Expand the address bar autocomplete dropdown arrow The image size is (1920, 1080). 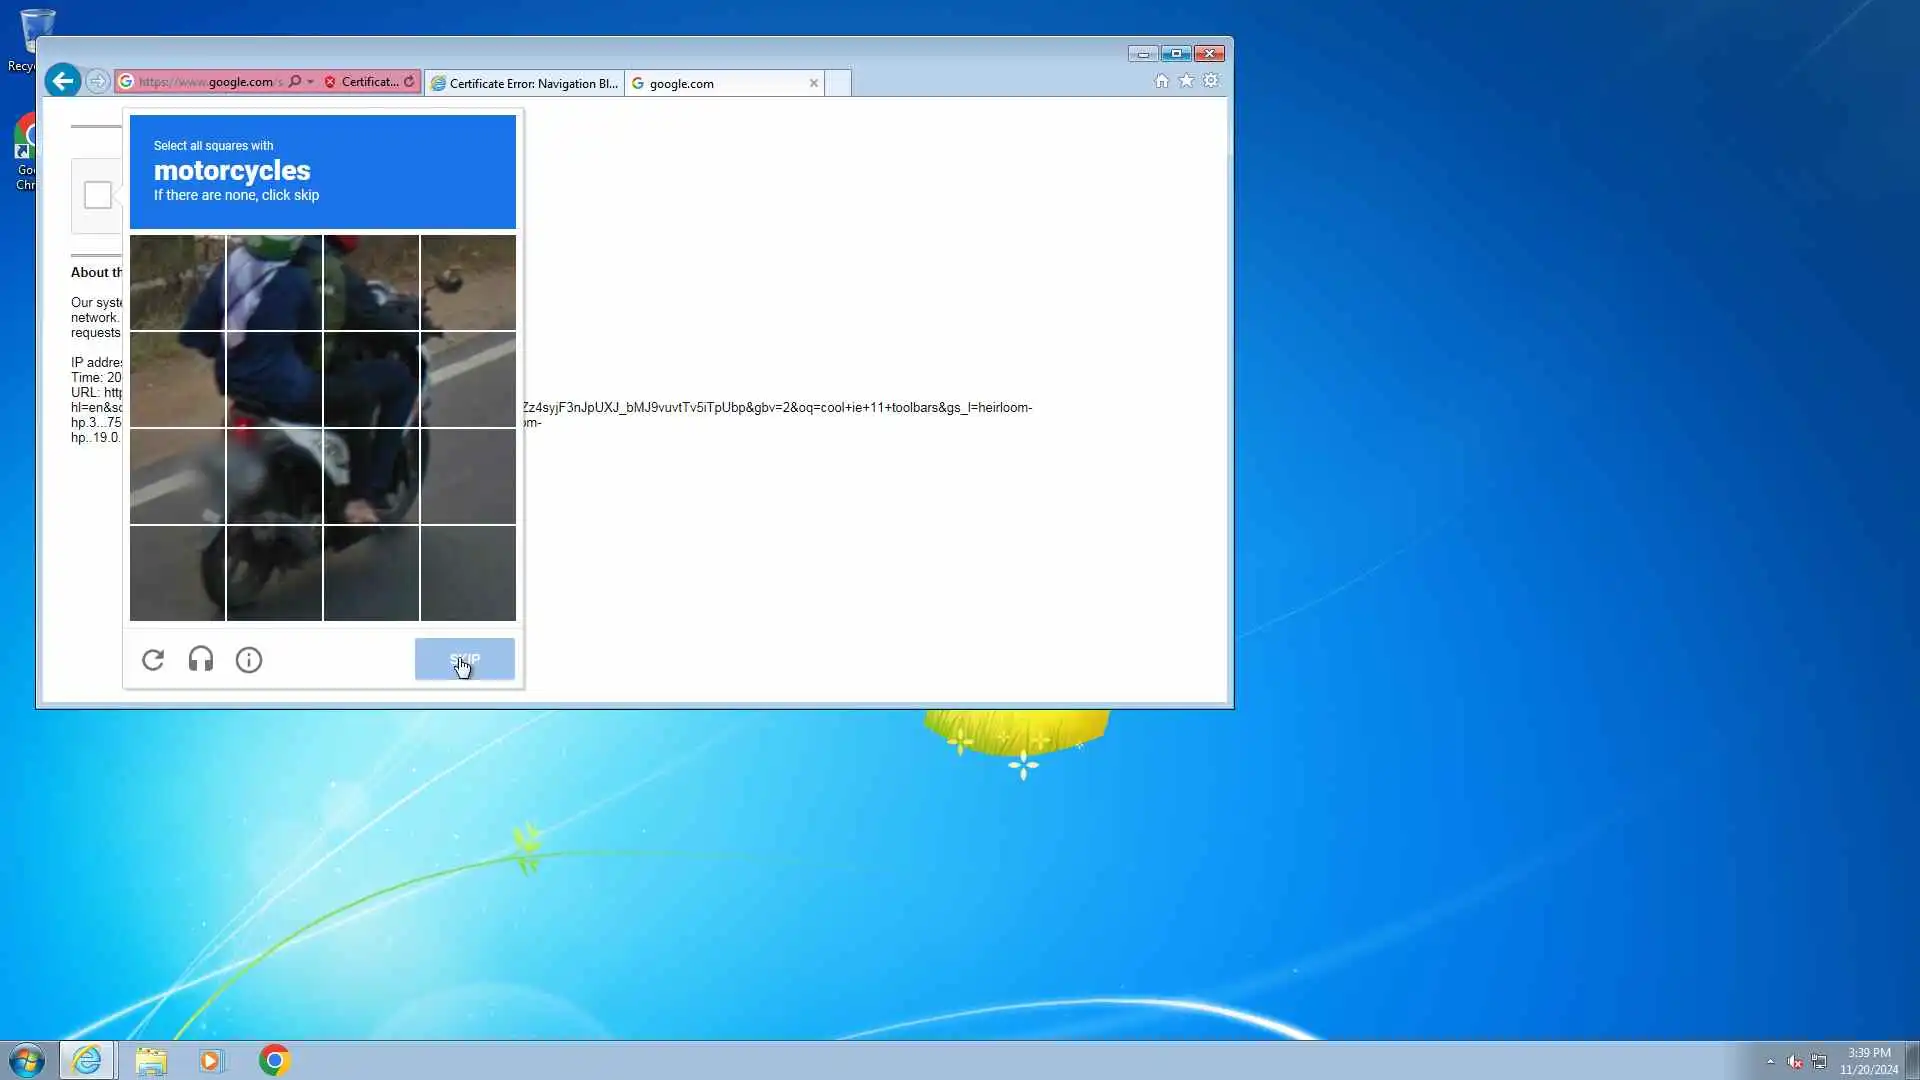pos(311,82)
